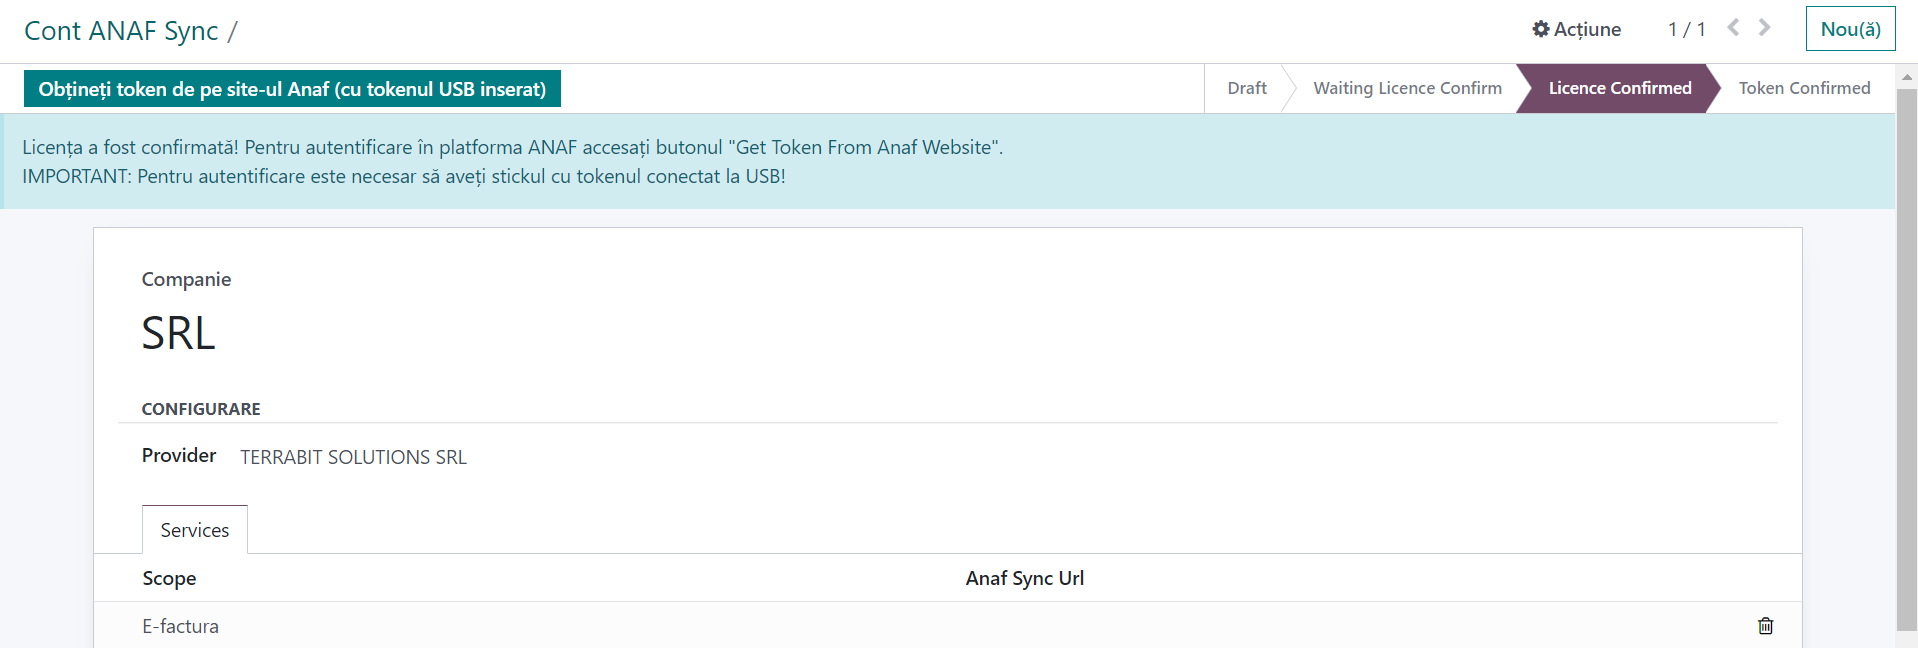Select Licence Confirmed stage
This screenshot has width=1918, height=648.
click(x=1619, y=88)
